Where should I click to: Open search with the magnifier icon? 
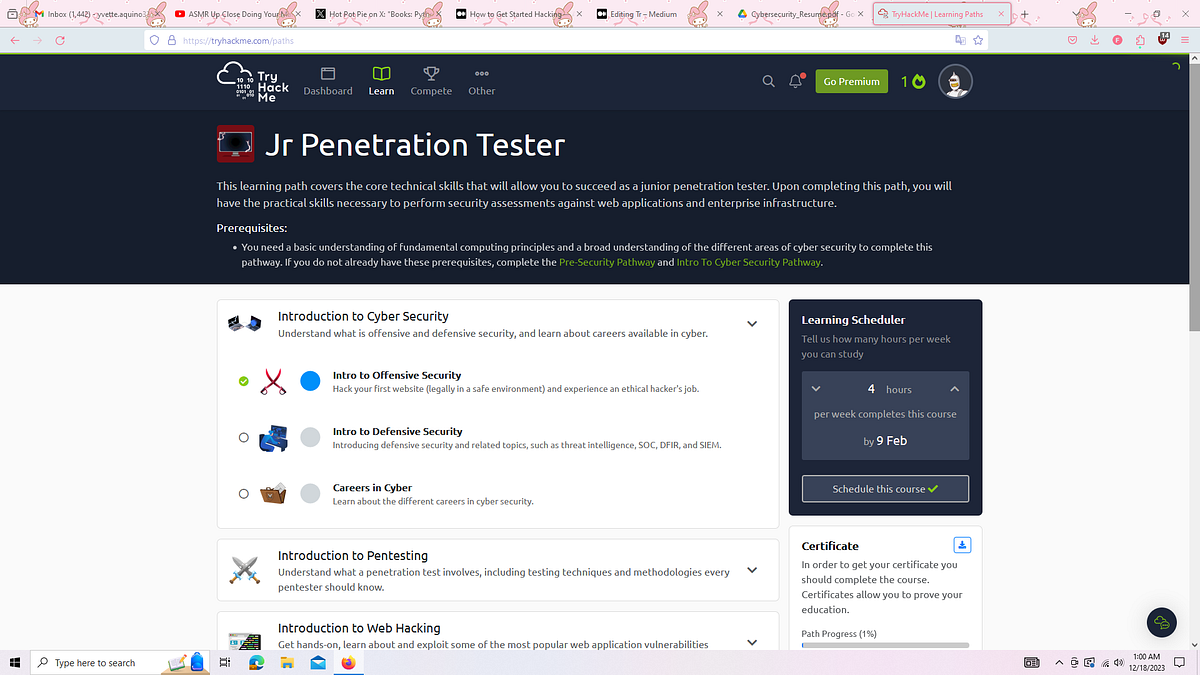(x=768, y=81)
